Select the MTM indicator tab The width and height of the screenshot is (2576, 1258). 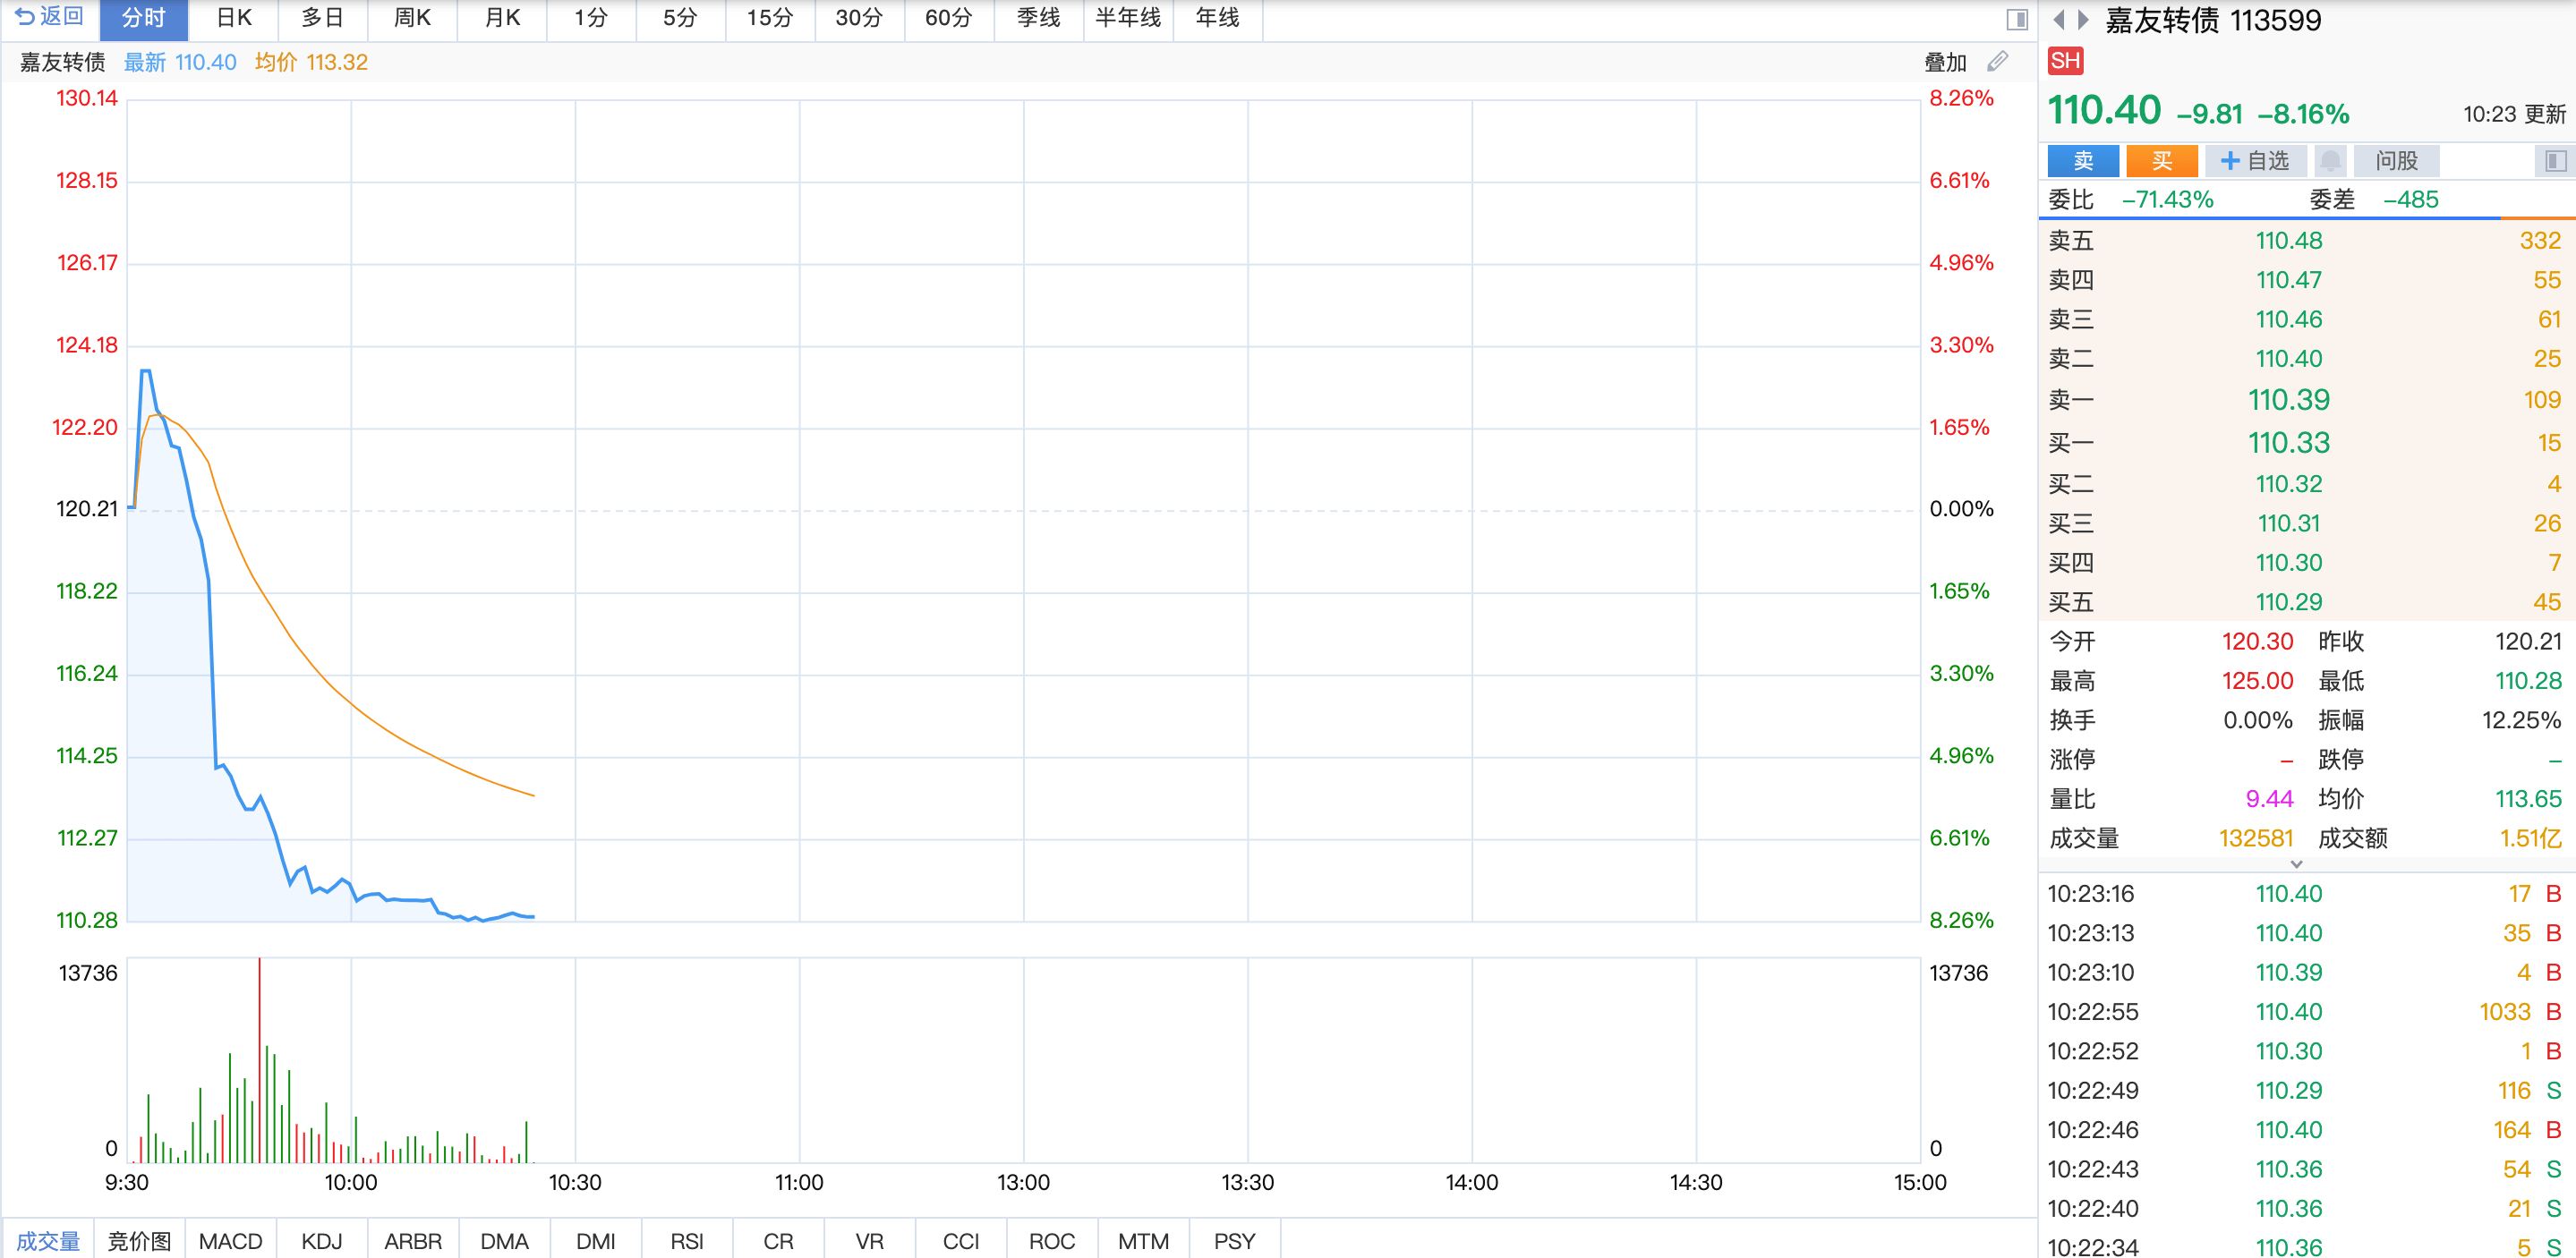pos(1143,1241)
